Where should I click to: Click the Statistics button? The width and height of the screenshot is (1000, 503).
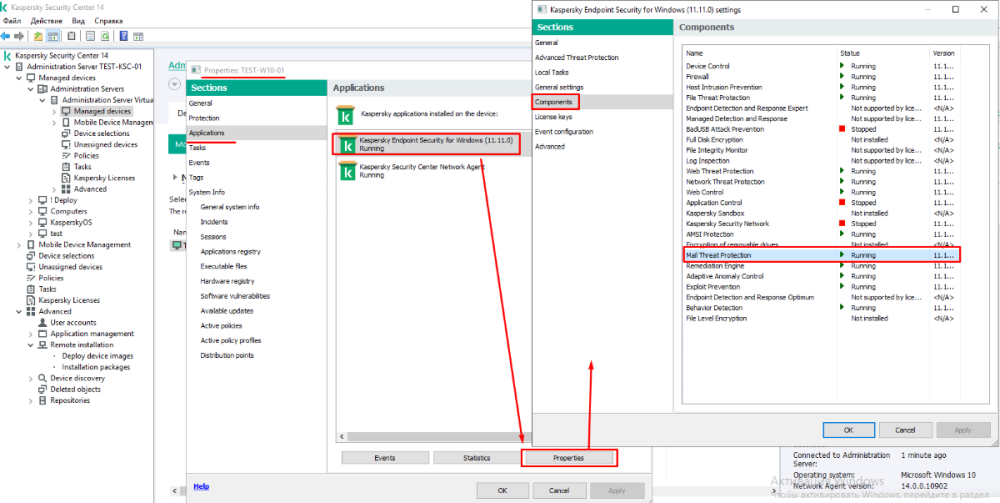click(x=476, y=458)
